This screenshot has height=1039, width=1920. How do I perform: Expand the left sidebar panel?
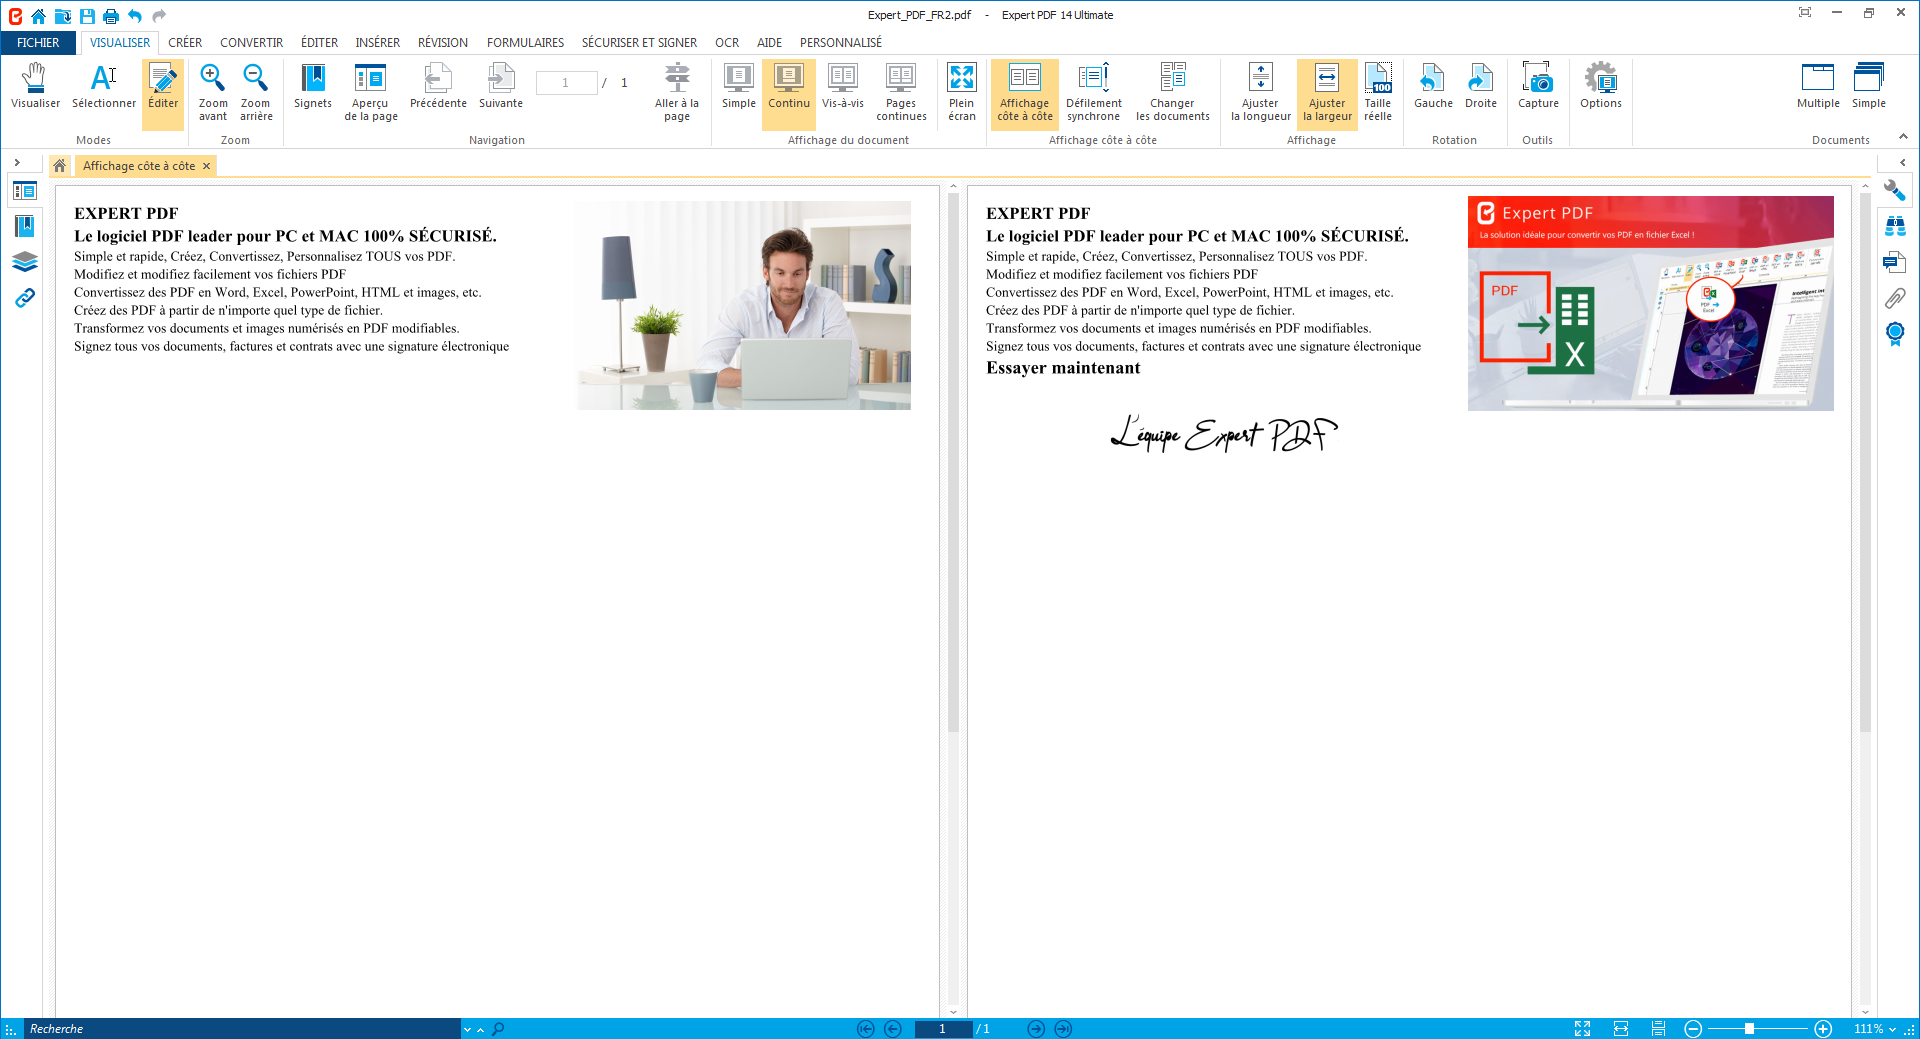tap(17, 162)
